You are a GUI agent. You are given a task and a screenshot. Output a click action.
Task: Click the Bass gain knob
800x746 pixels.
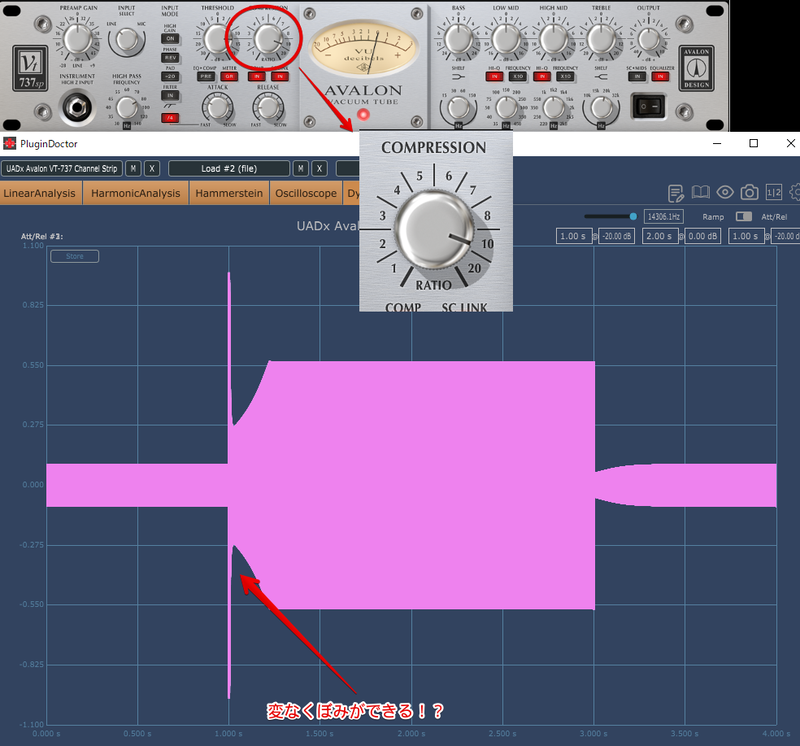(458, 39)
